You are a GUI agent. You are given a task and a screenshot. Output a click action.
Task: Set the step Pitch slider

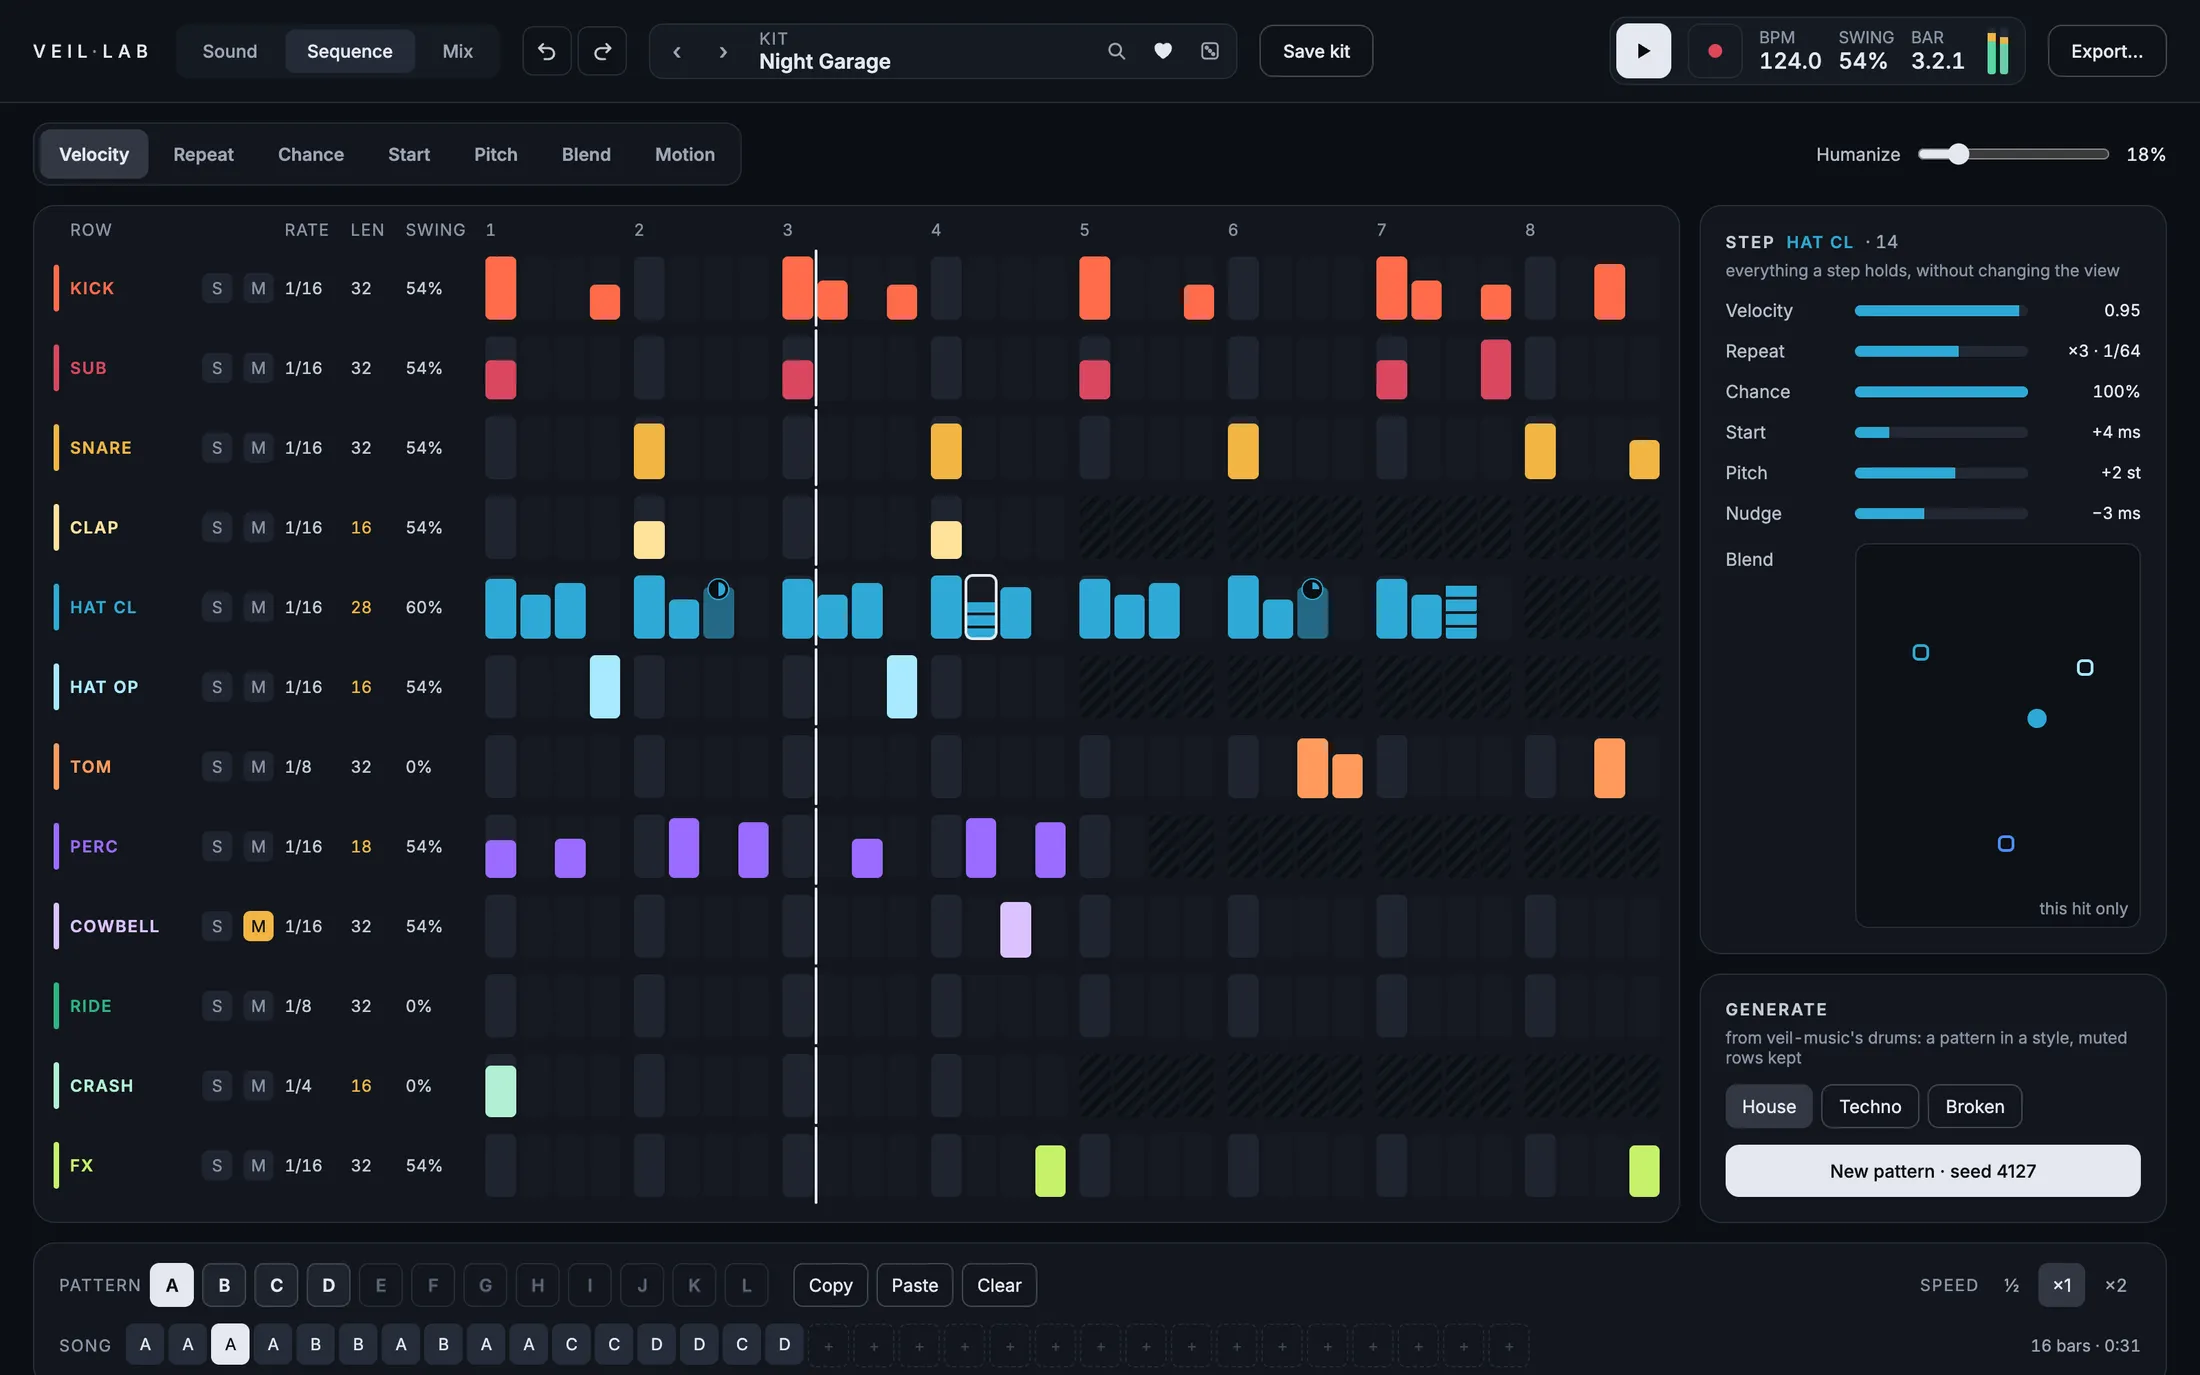click(1941, 473)
